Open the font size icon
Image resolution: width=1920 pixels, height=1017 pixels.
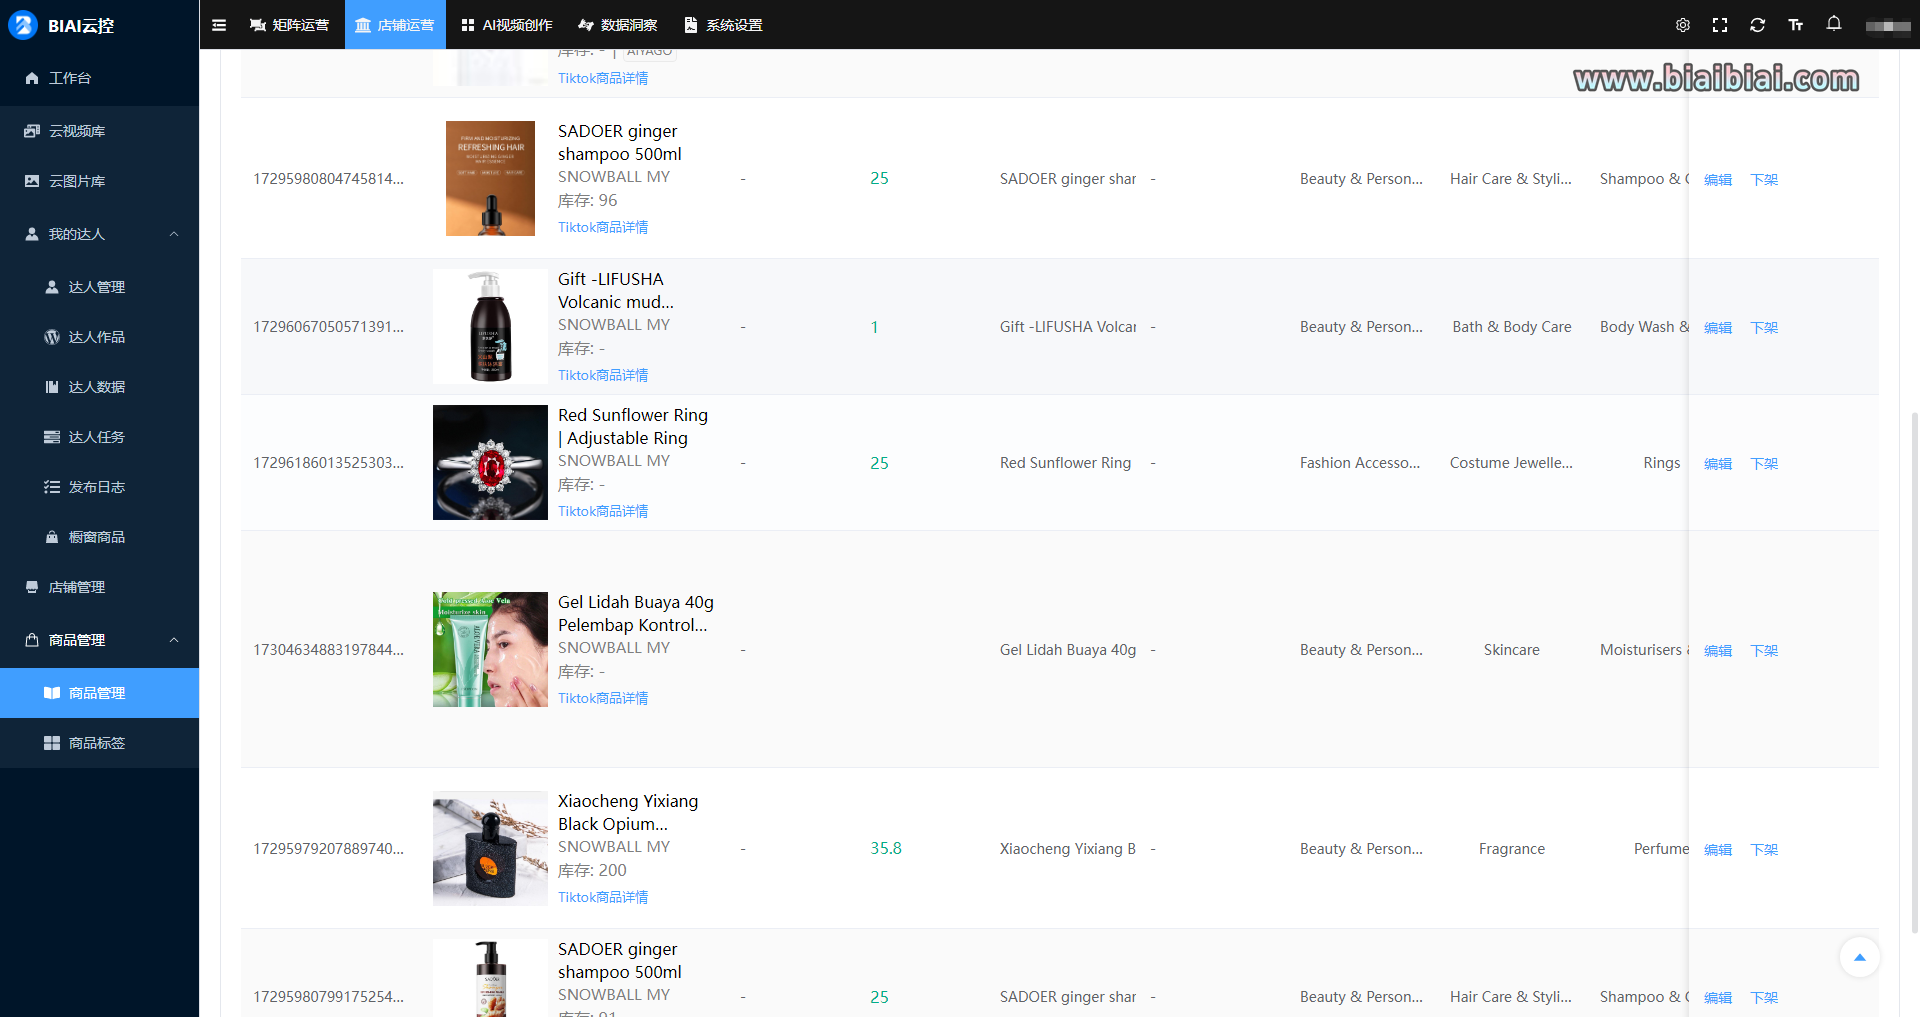pos(1796,25)
